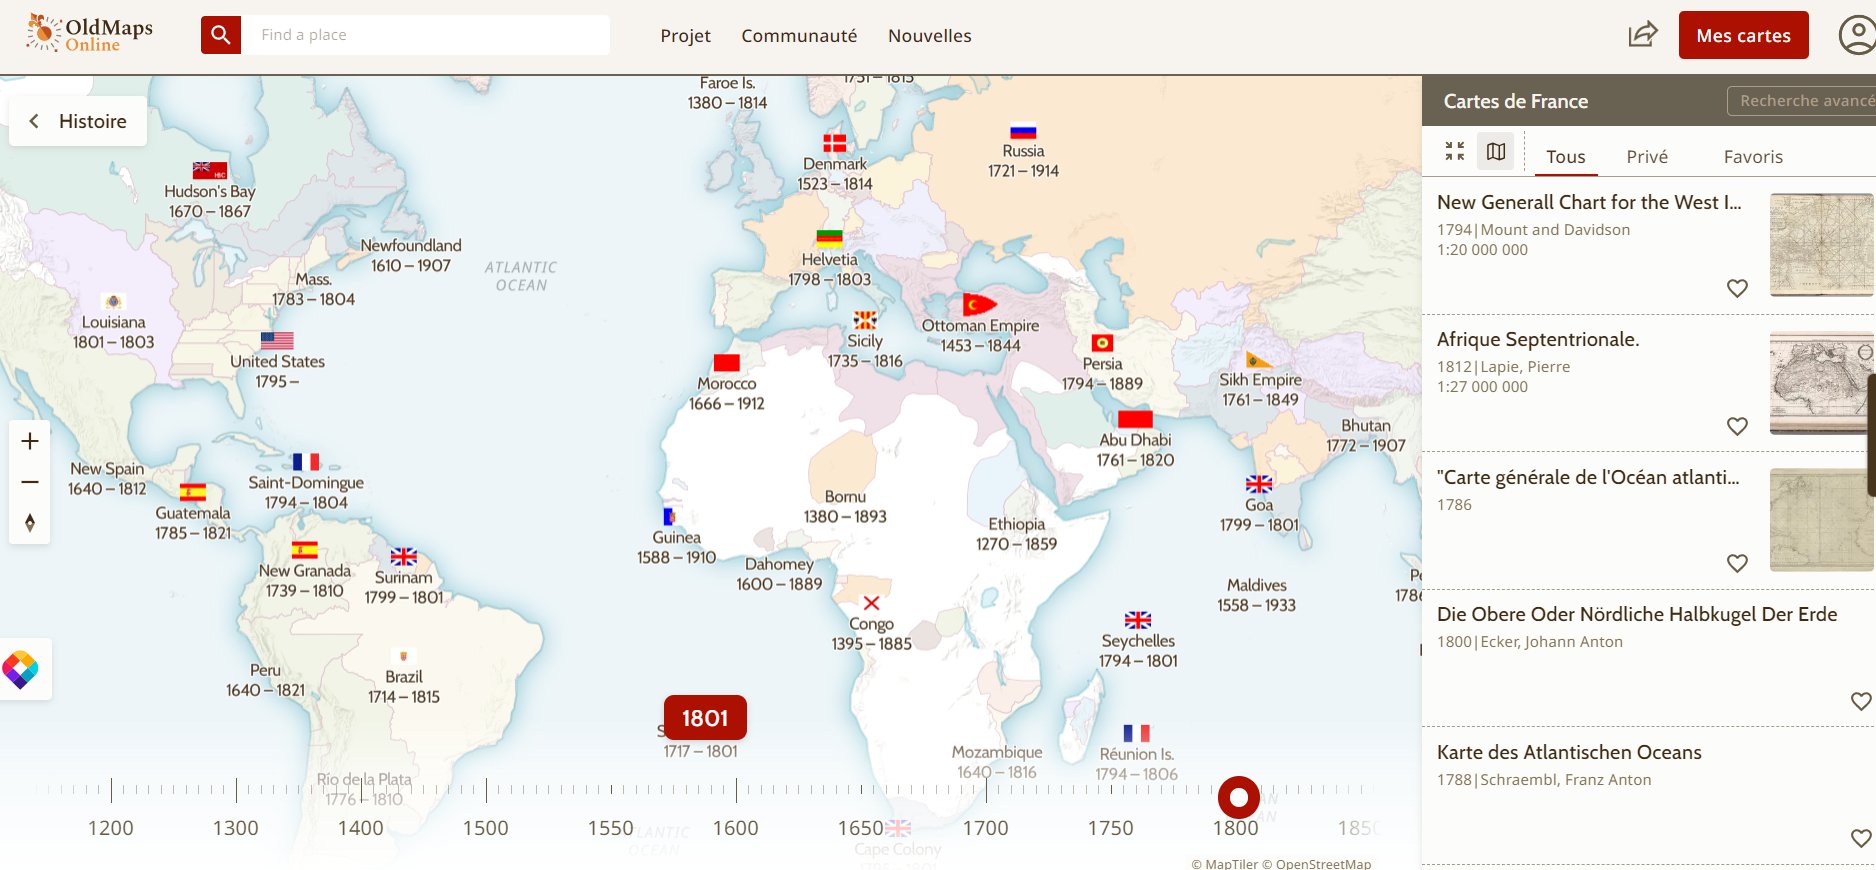
Task: Favorite the Afrique Septentrionale map
Action: (x=1738, y=426)
